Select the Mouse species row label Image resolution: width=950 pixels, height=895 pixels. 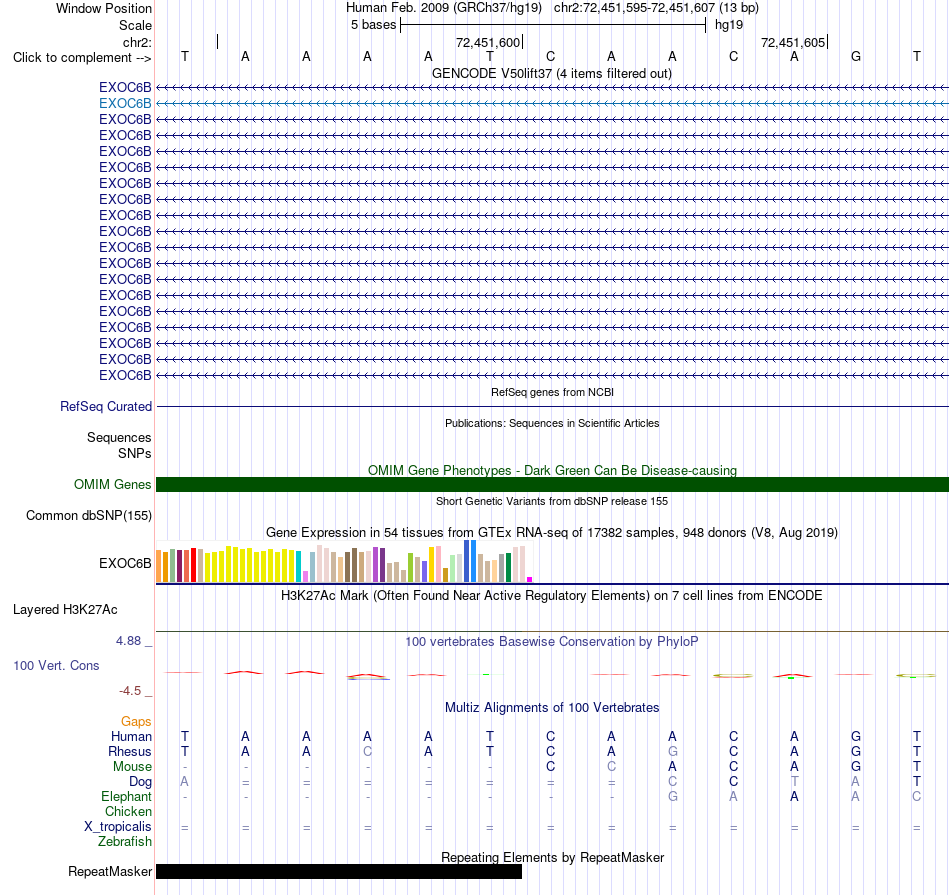pyautogui.click(x=132, y=767)
